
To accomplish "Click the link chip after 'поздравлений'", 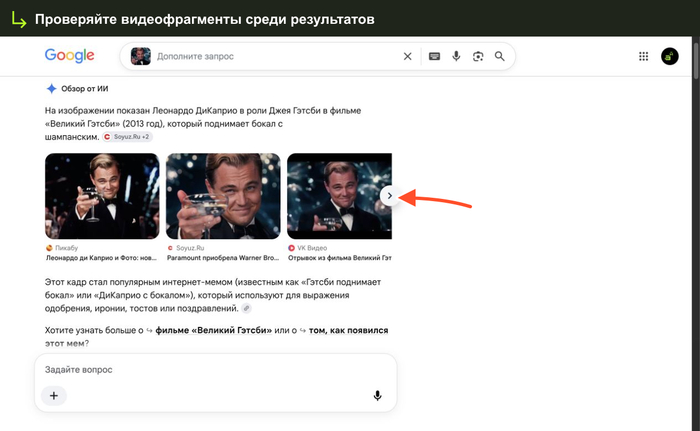I will (246, 308).
